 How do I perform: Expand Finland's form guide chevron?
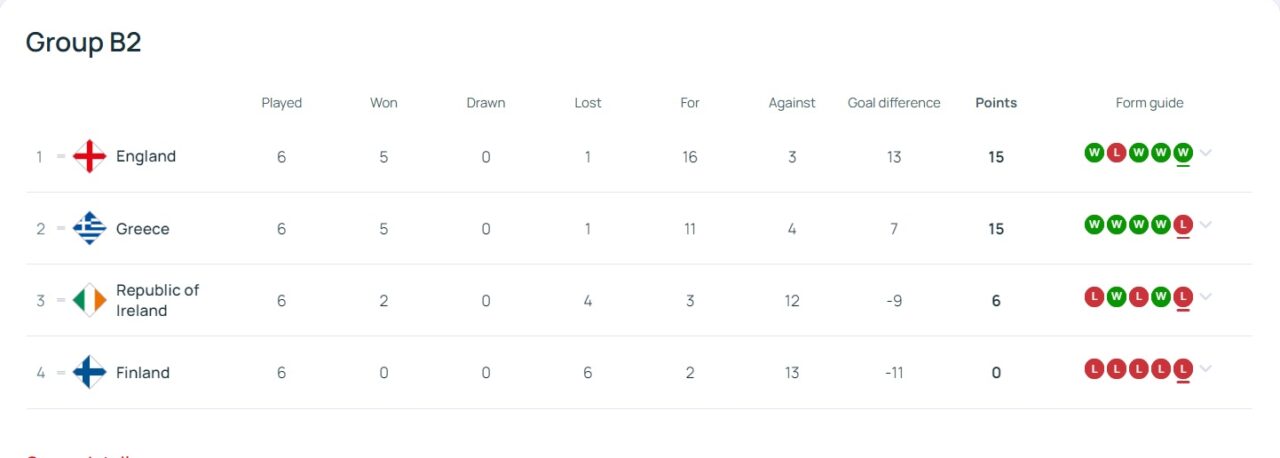click(1206, 369)
